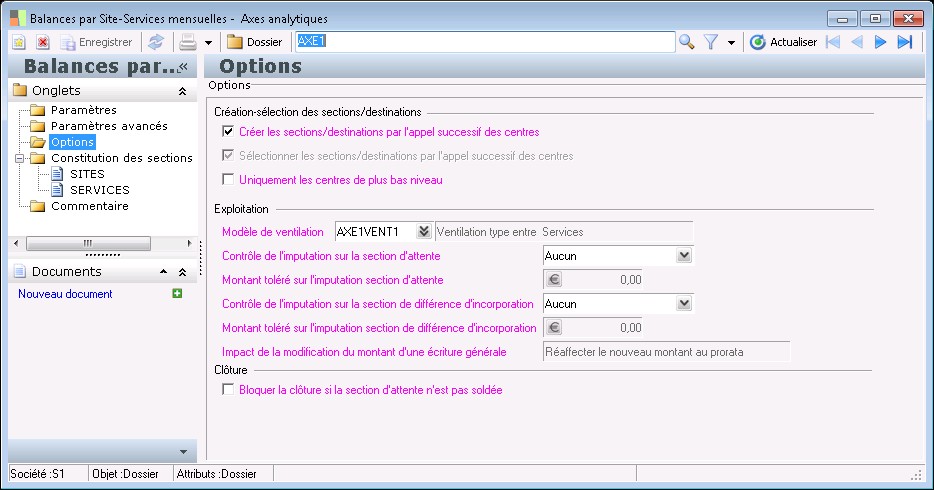Click the Attributs :Dossier status entry
This screenshot has height=490, width=934.
click(216, 474)
